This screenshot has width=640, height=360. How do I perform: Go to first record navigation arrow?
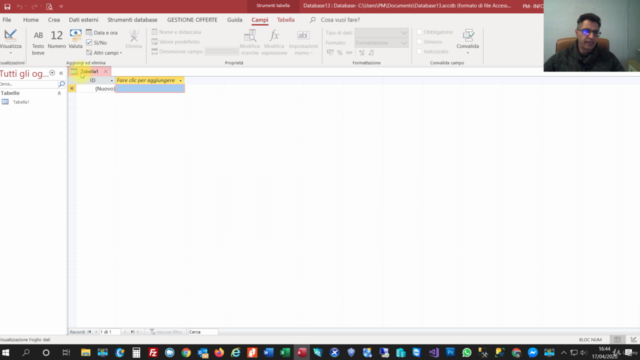[x=89, y=332]
